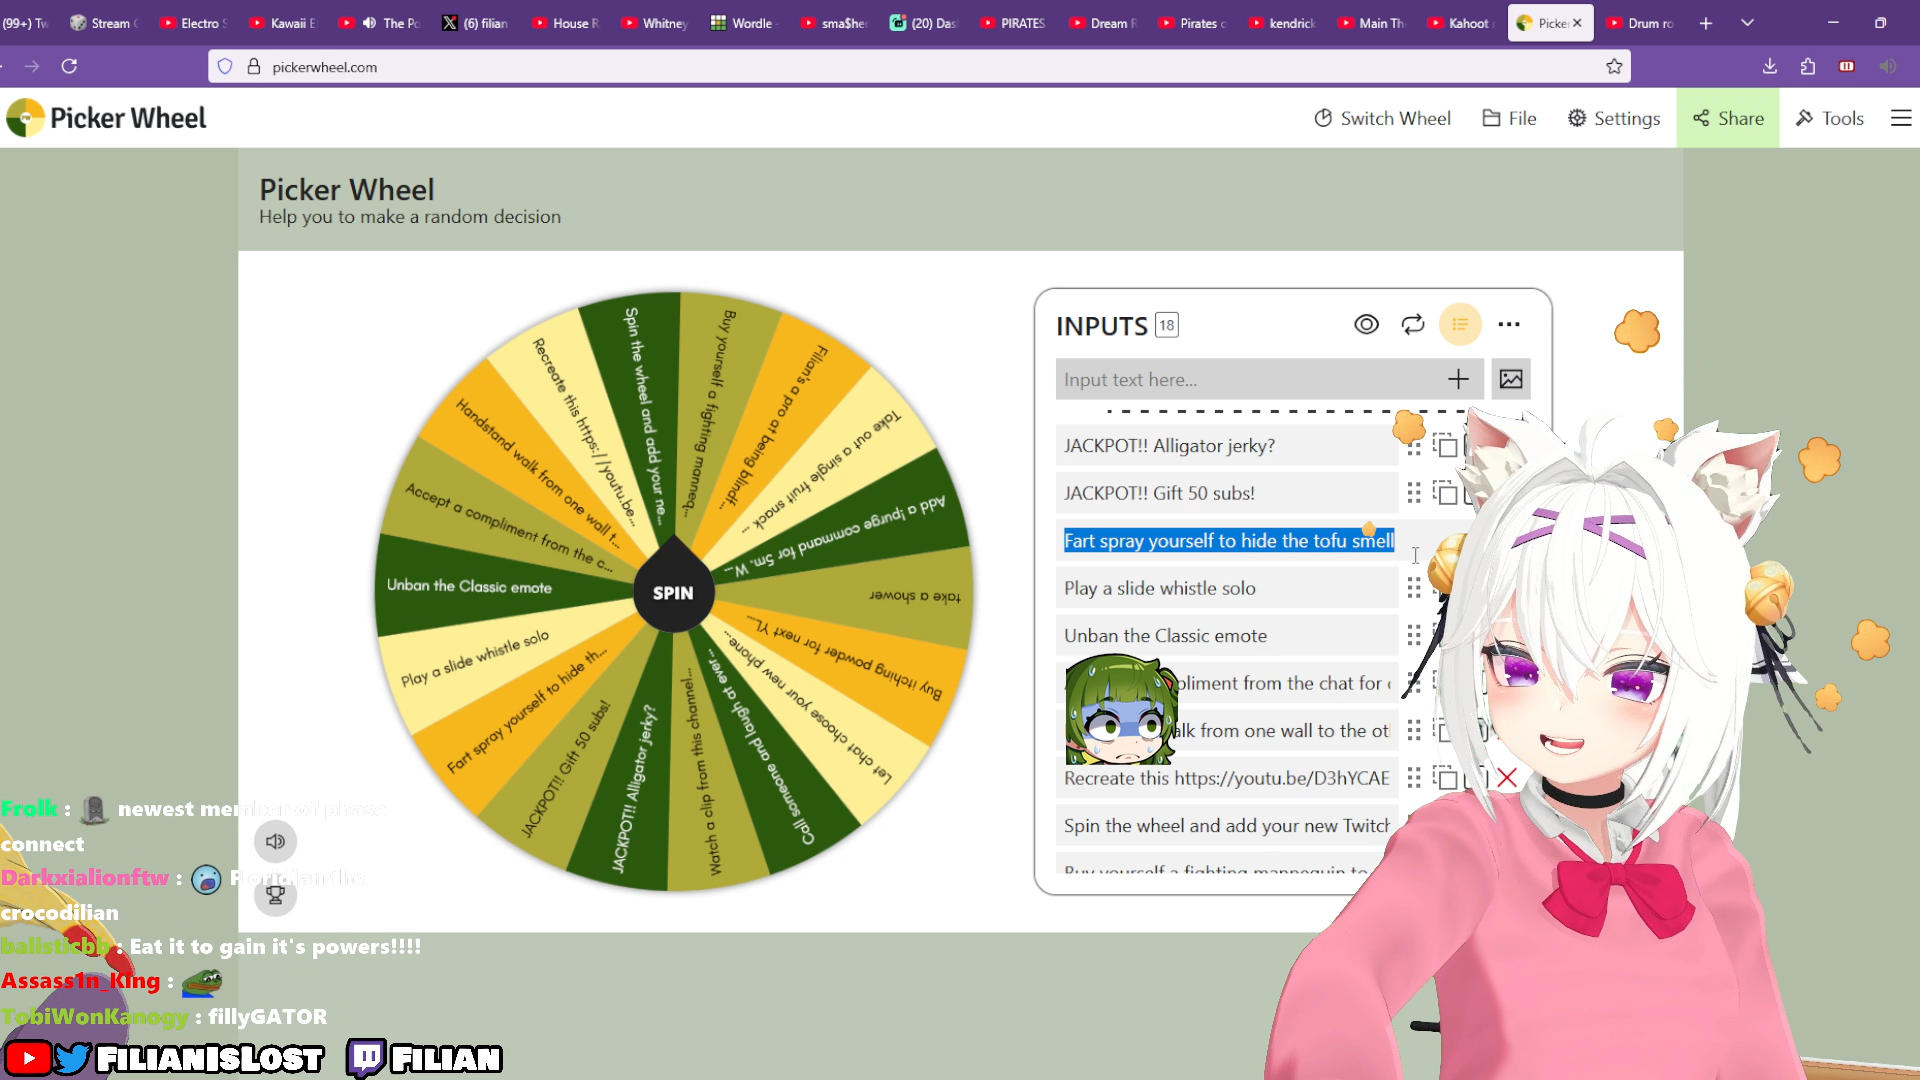Click the shuffle inputs icon

(1412, 325)
